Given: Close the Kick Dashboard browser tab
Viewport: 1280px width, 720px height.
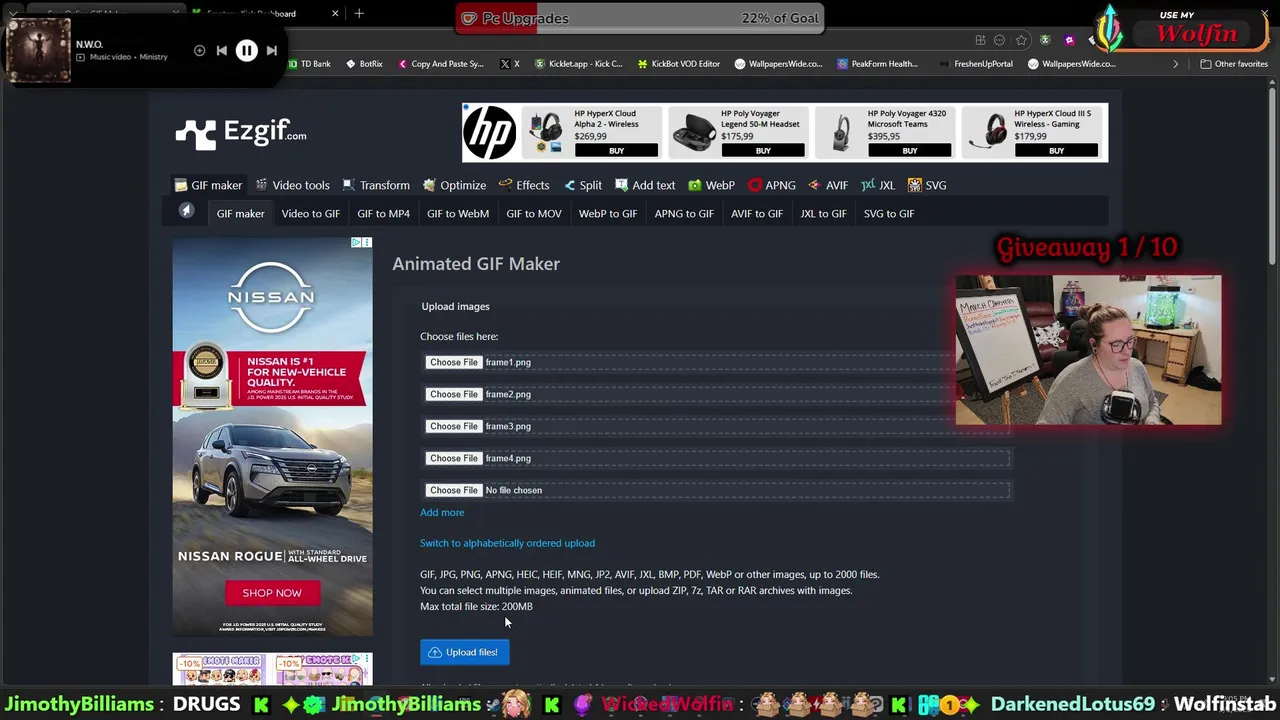Looking at the screenshot, I should click(x=335, y=13).
